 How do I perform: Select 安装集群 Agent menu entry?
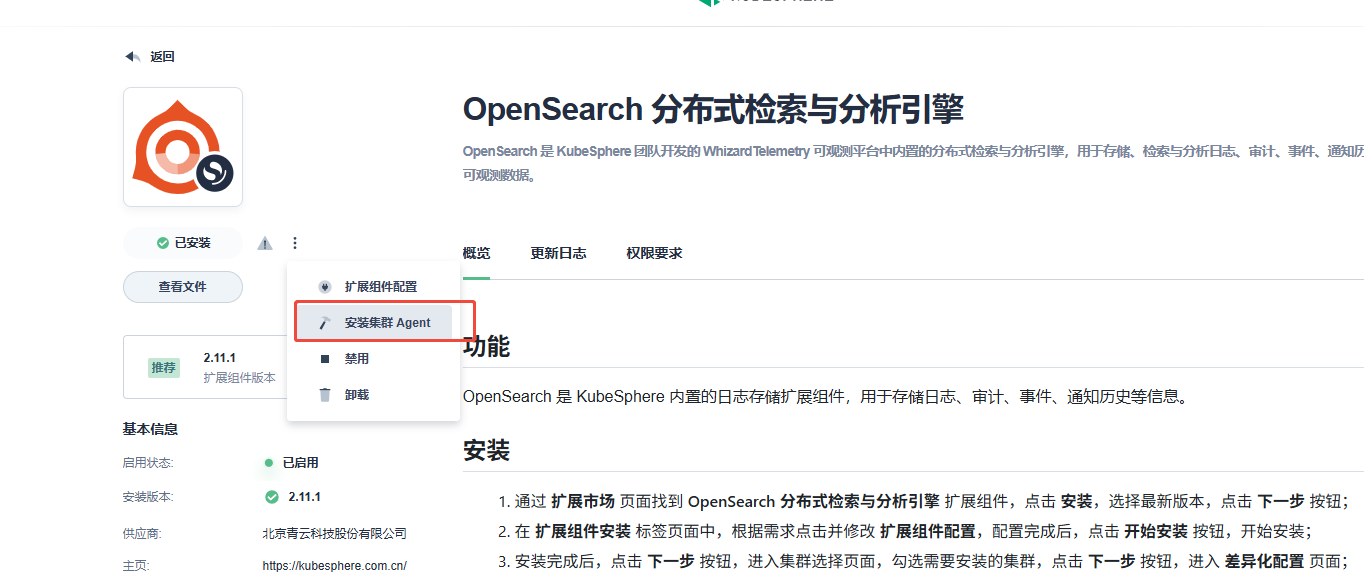(x=373, y=322)
